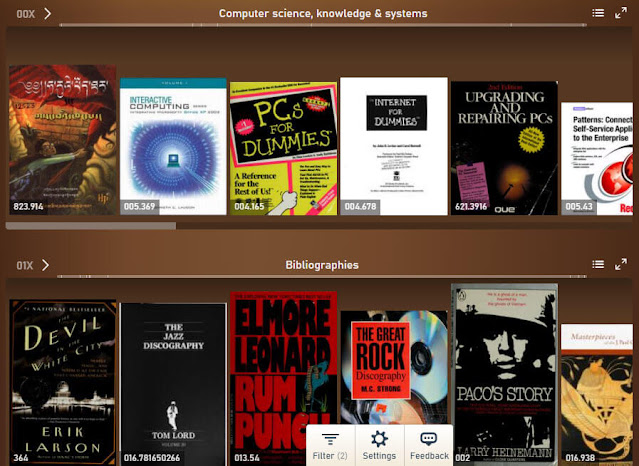
Task: Open the Interactive Computing book cover
Action: (173, 146)
